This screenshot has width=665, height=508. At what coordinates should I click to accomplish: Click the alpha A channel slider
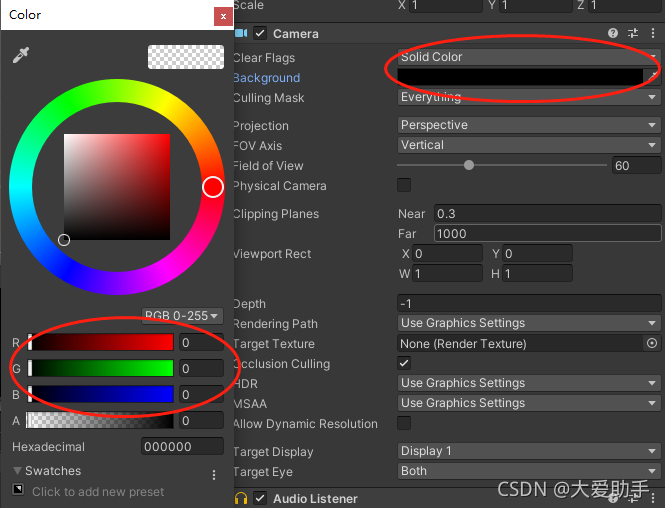tap(100, 421)
